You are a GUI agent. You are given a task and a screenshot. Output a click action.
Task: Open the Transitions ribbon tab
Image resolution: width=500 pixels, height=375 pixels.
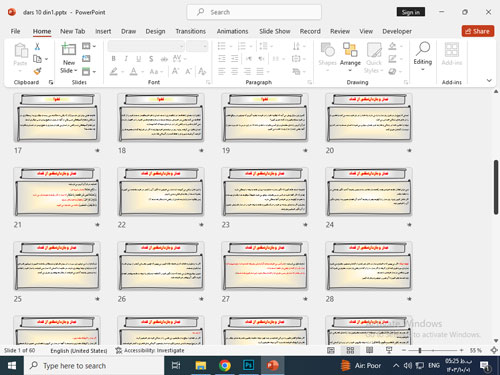(190, 31)
